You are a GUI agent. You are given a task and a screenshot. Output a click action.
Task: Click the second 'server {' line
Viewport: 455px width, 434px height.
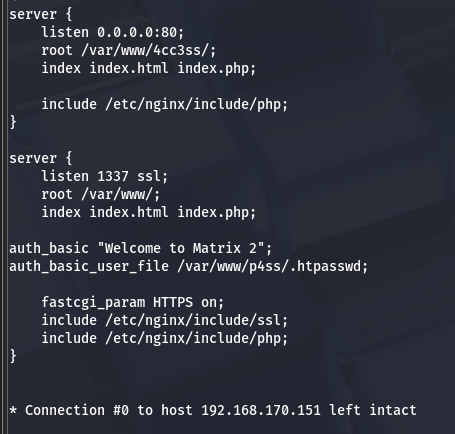(41, 159)
